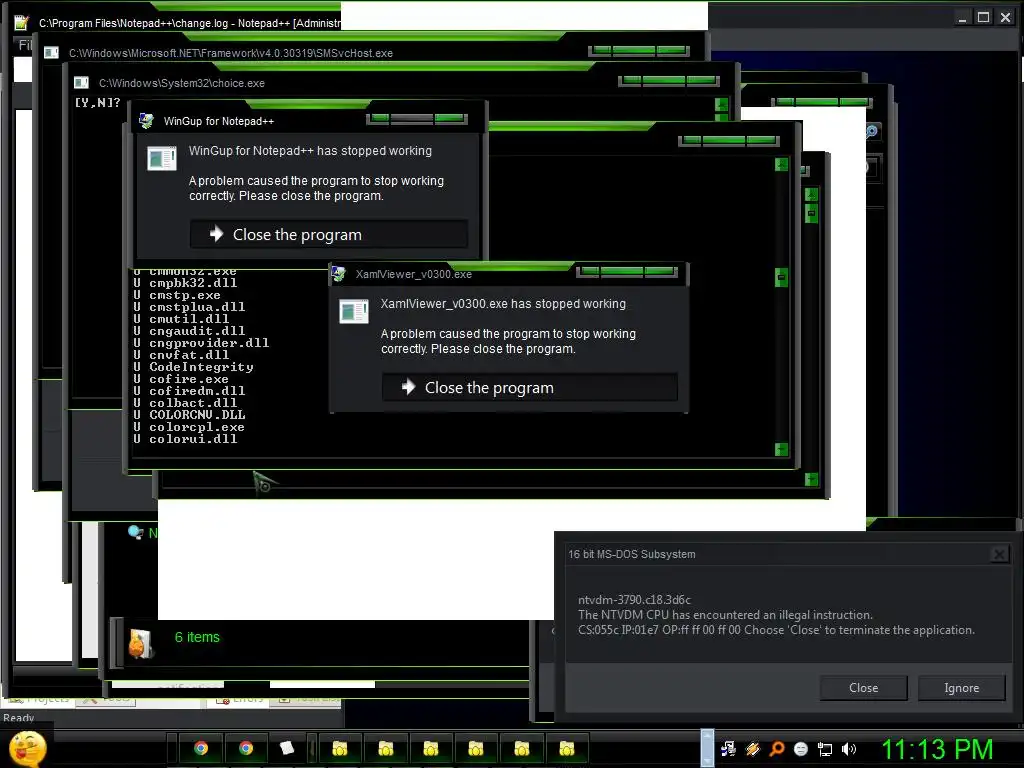Click the '[Y,N]?' prompt in choice.exe
Image resolution: width=1024 pixels, height=768 pixels.
tap(97, 103)
